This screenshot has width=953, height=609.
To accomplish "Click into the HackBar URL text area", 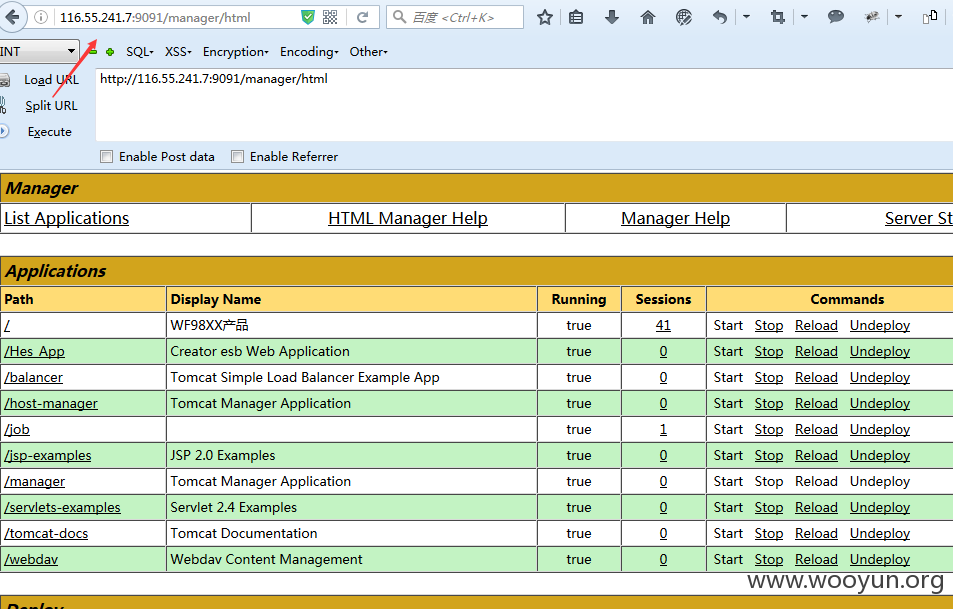I will click(x=524, y=105).
